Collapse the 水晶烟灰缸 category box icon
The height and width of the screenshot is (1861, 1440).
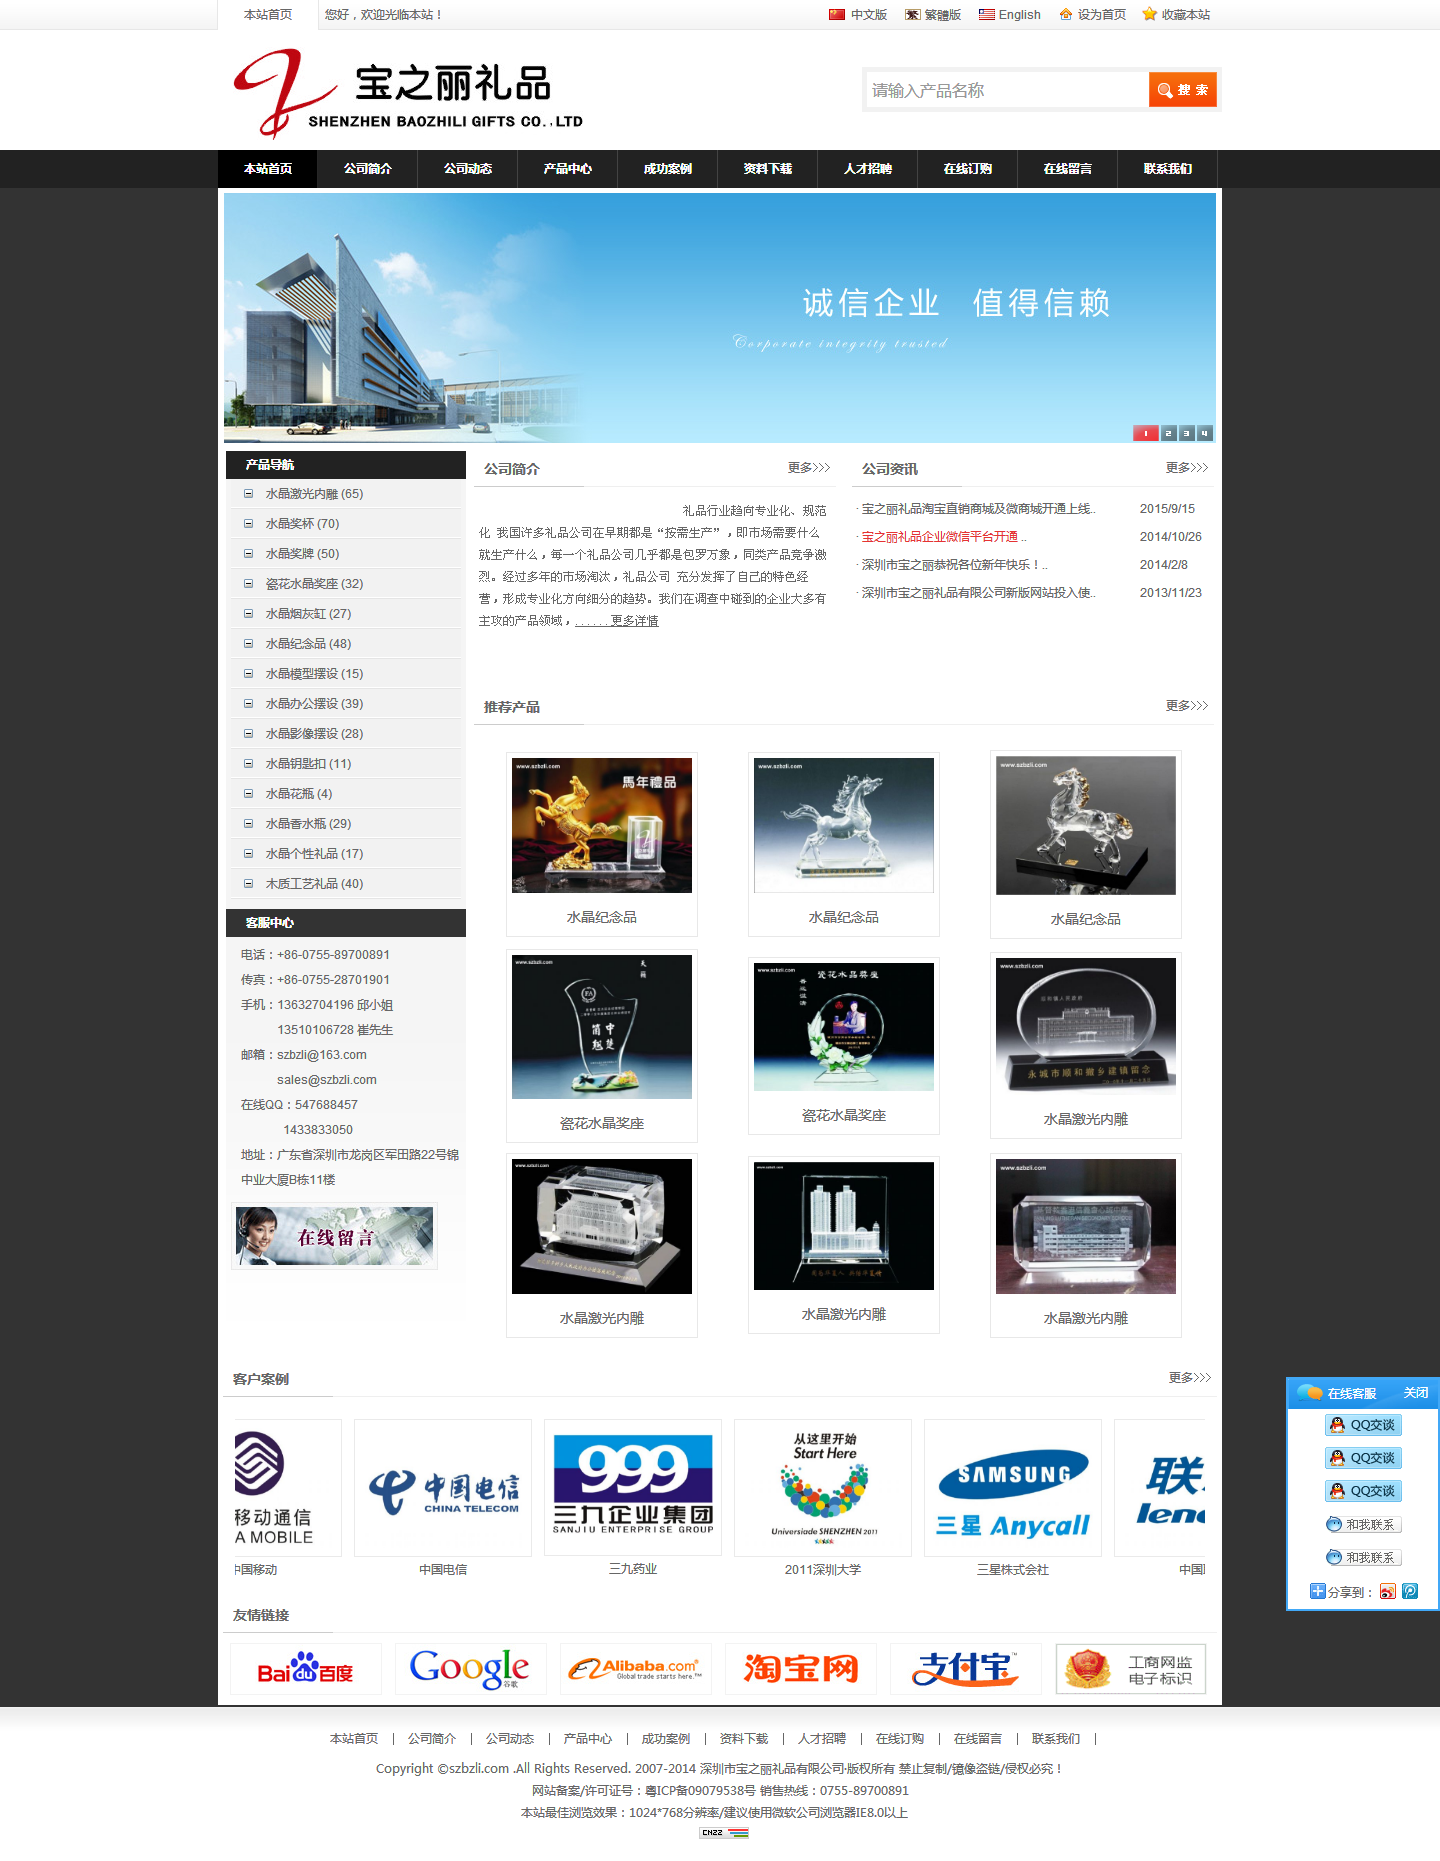(249, 614)
